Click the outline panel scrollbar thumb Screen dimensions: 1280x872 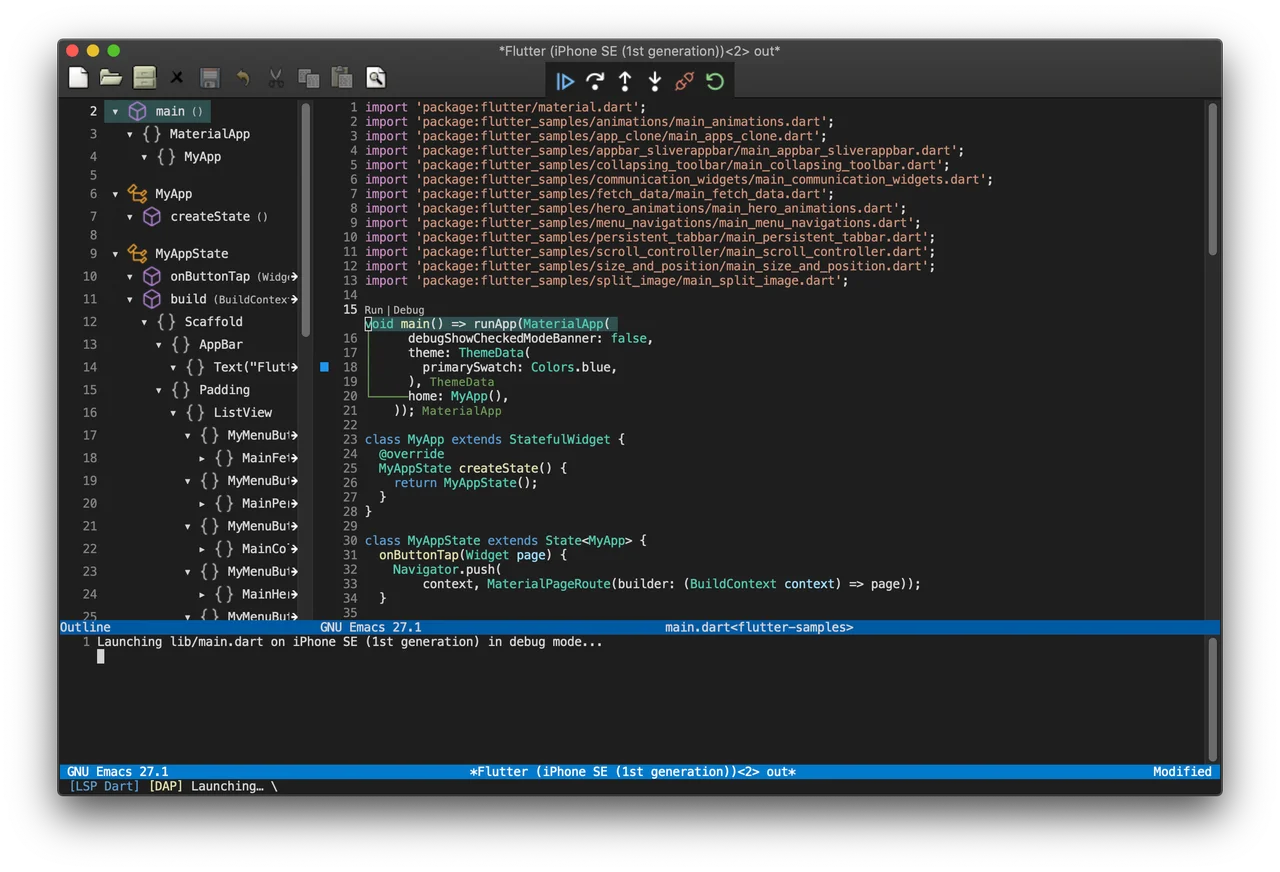coord(305,220)
